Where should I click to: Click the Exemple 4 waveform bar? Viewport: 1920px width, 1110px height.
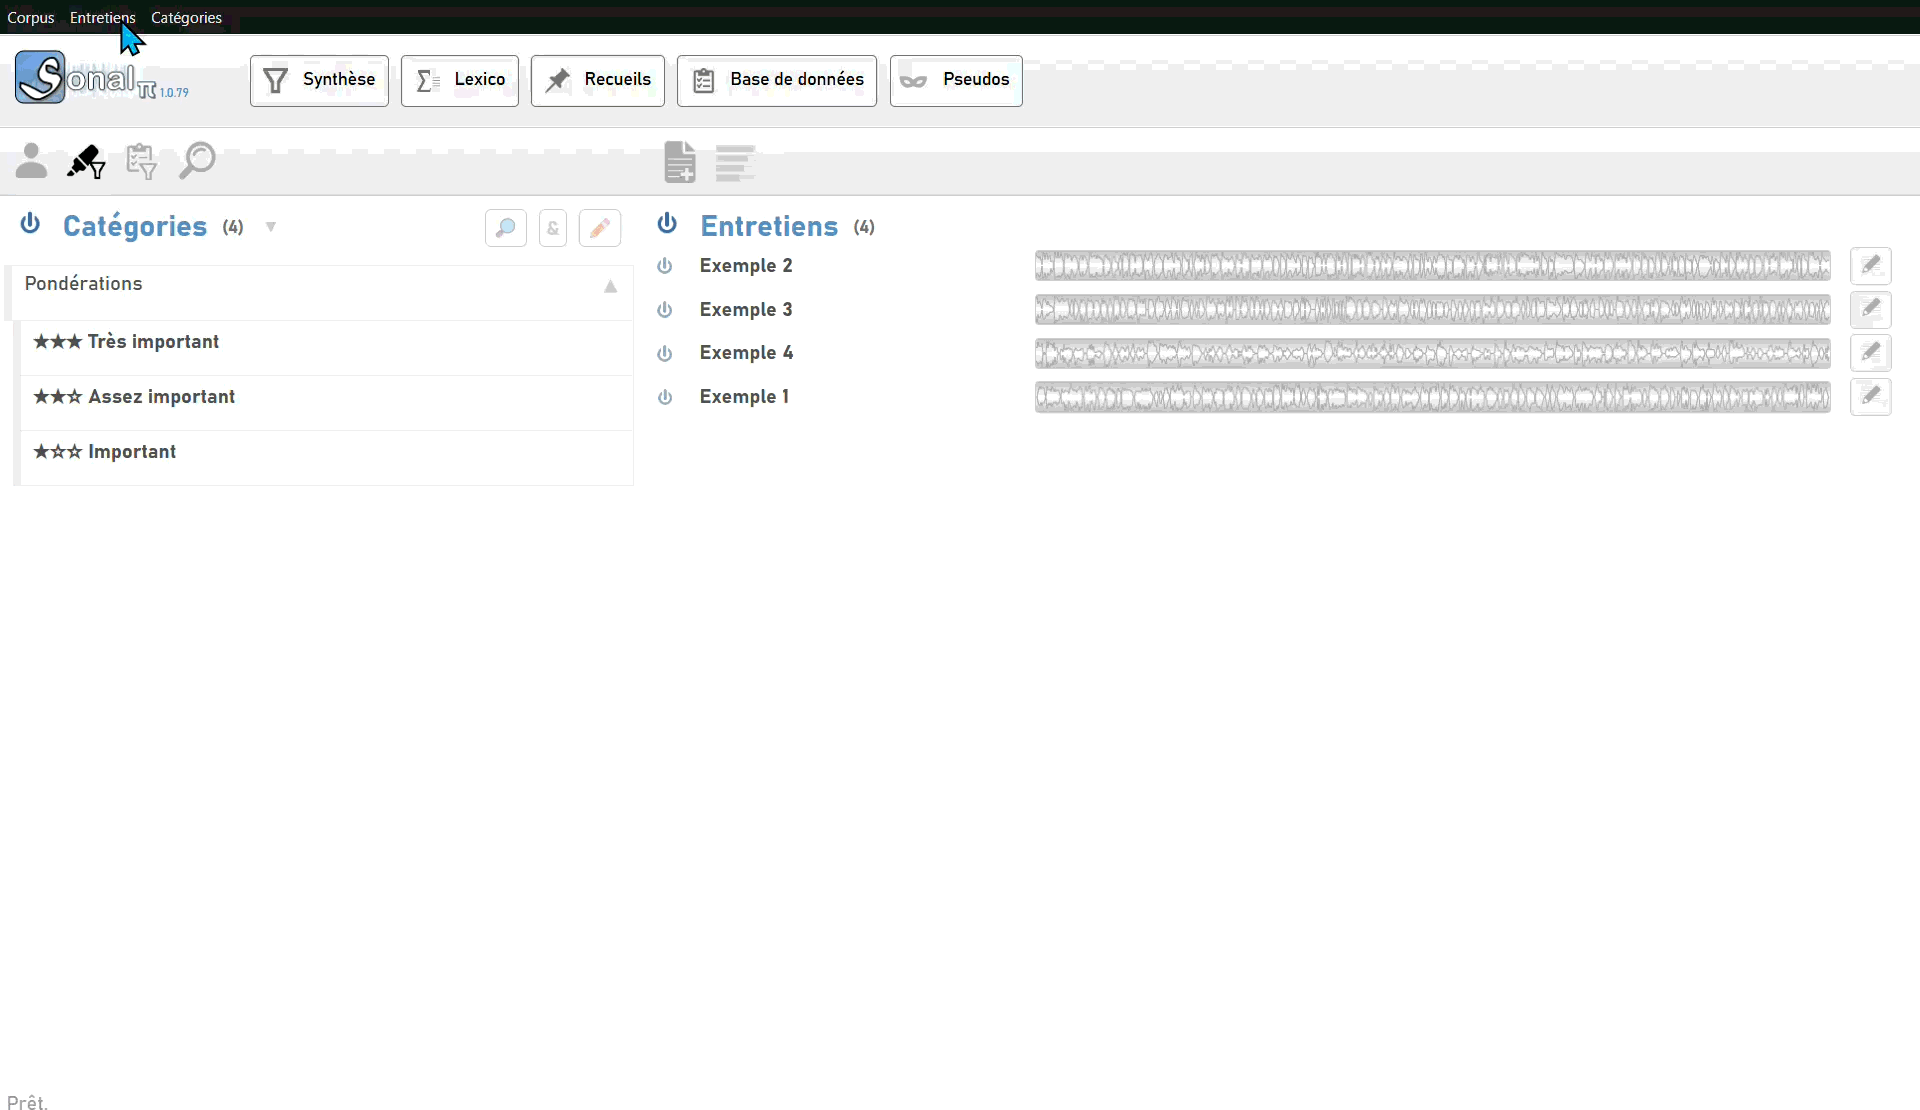tap(1433, 353)
